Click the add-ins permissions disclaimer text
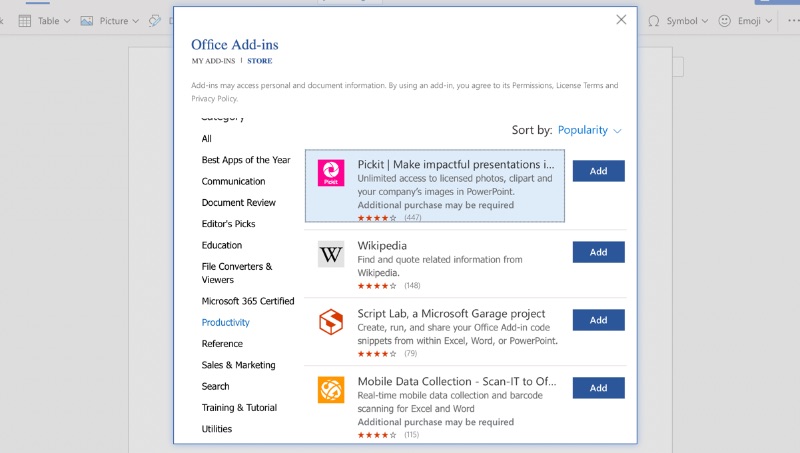The width and height of the screenshot is (800, 453). [x=405, y=92]
